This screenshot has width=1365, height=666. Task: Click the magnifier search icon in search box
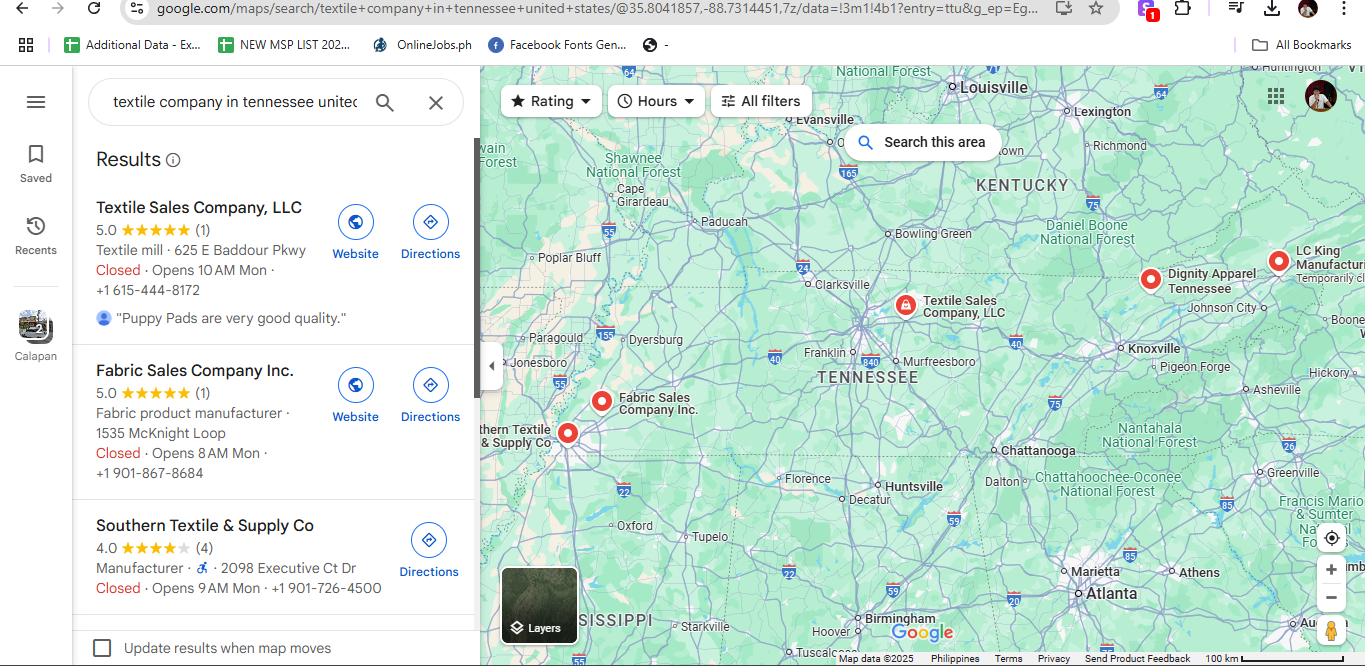(x=385, y=102)
